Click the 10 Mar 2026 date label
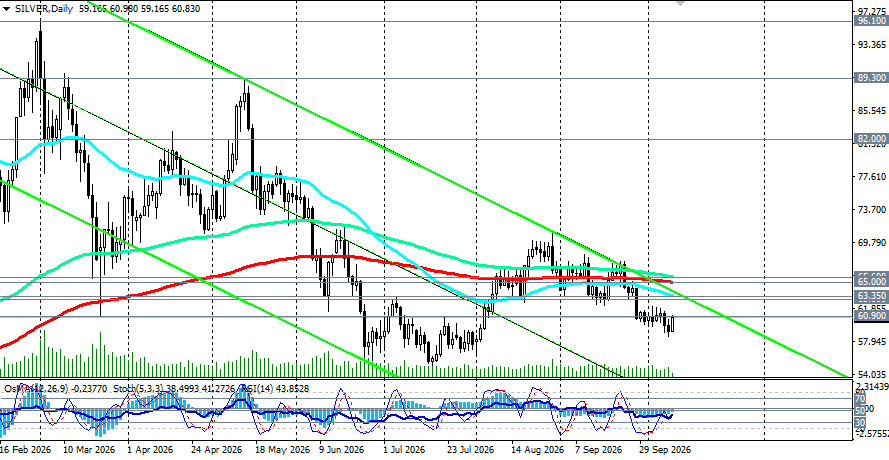This screenshot has width=889, height=460. click(89, 450)
